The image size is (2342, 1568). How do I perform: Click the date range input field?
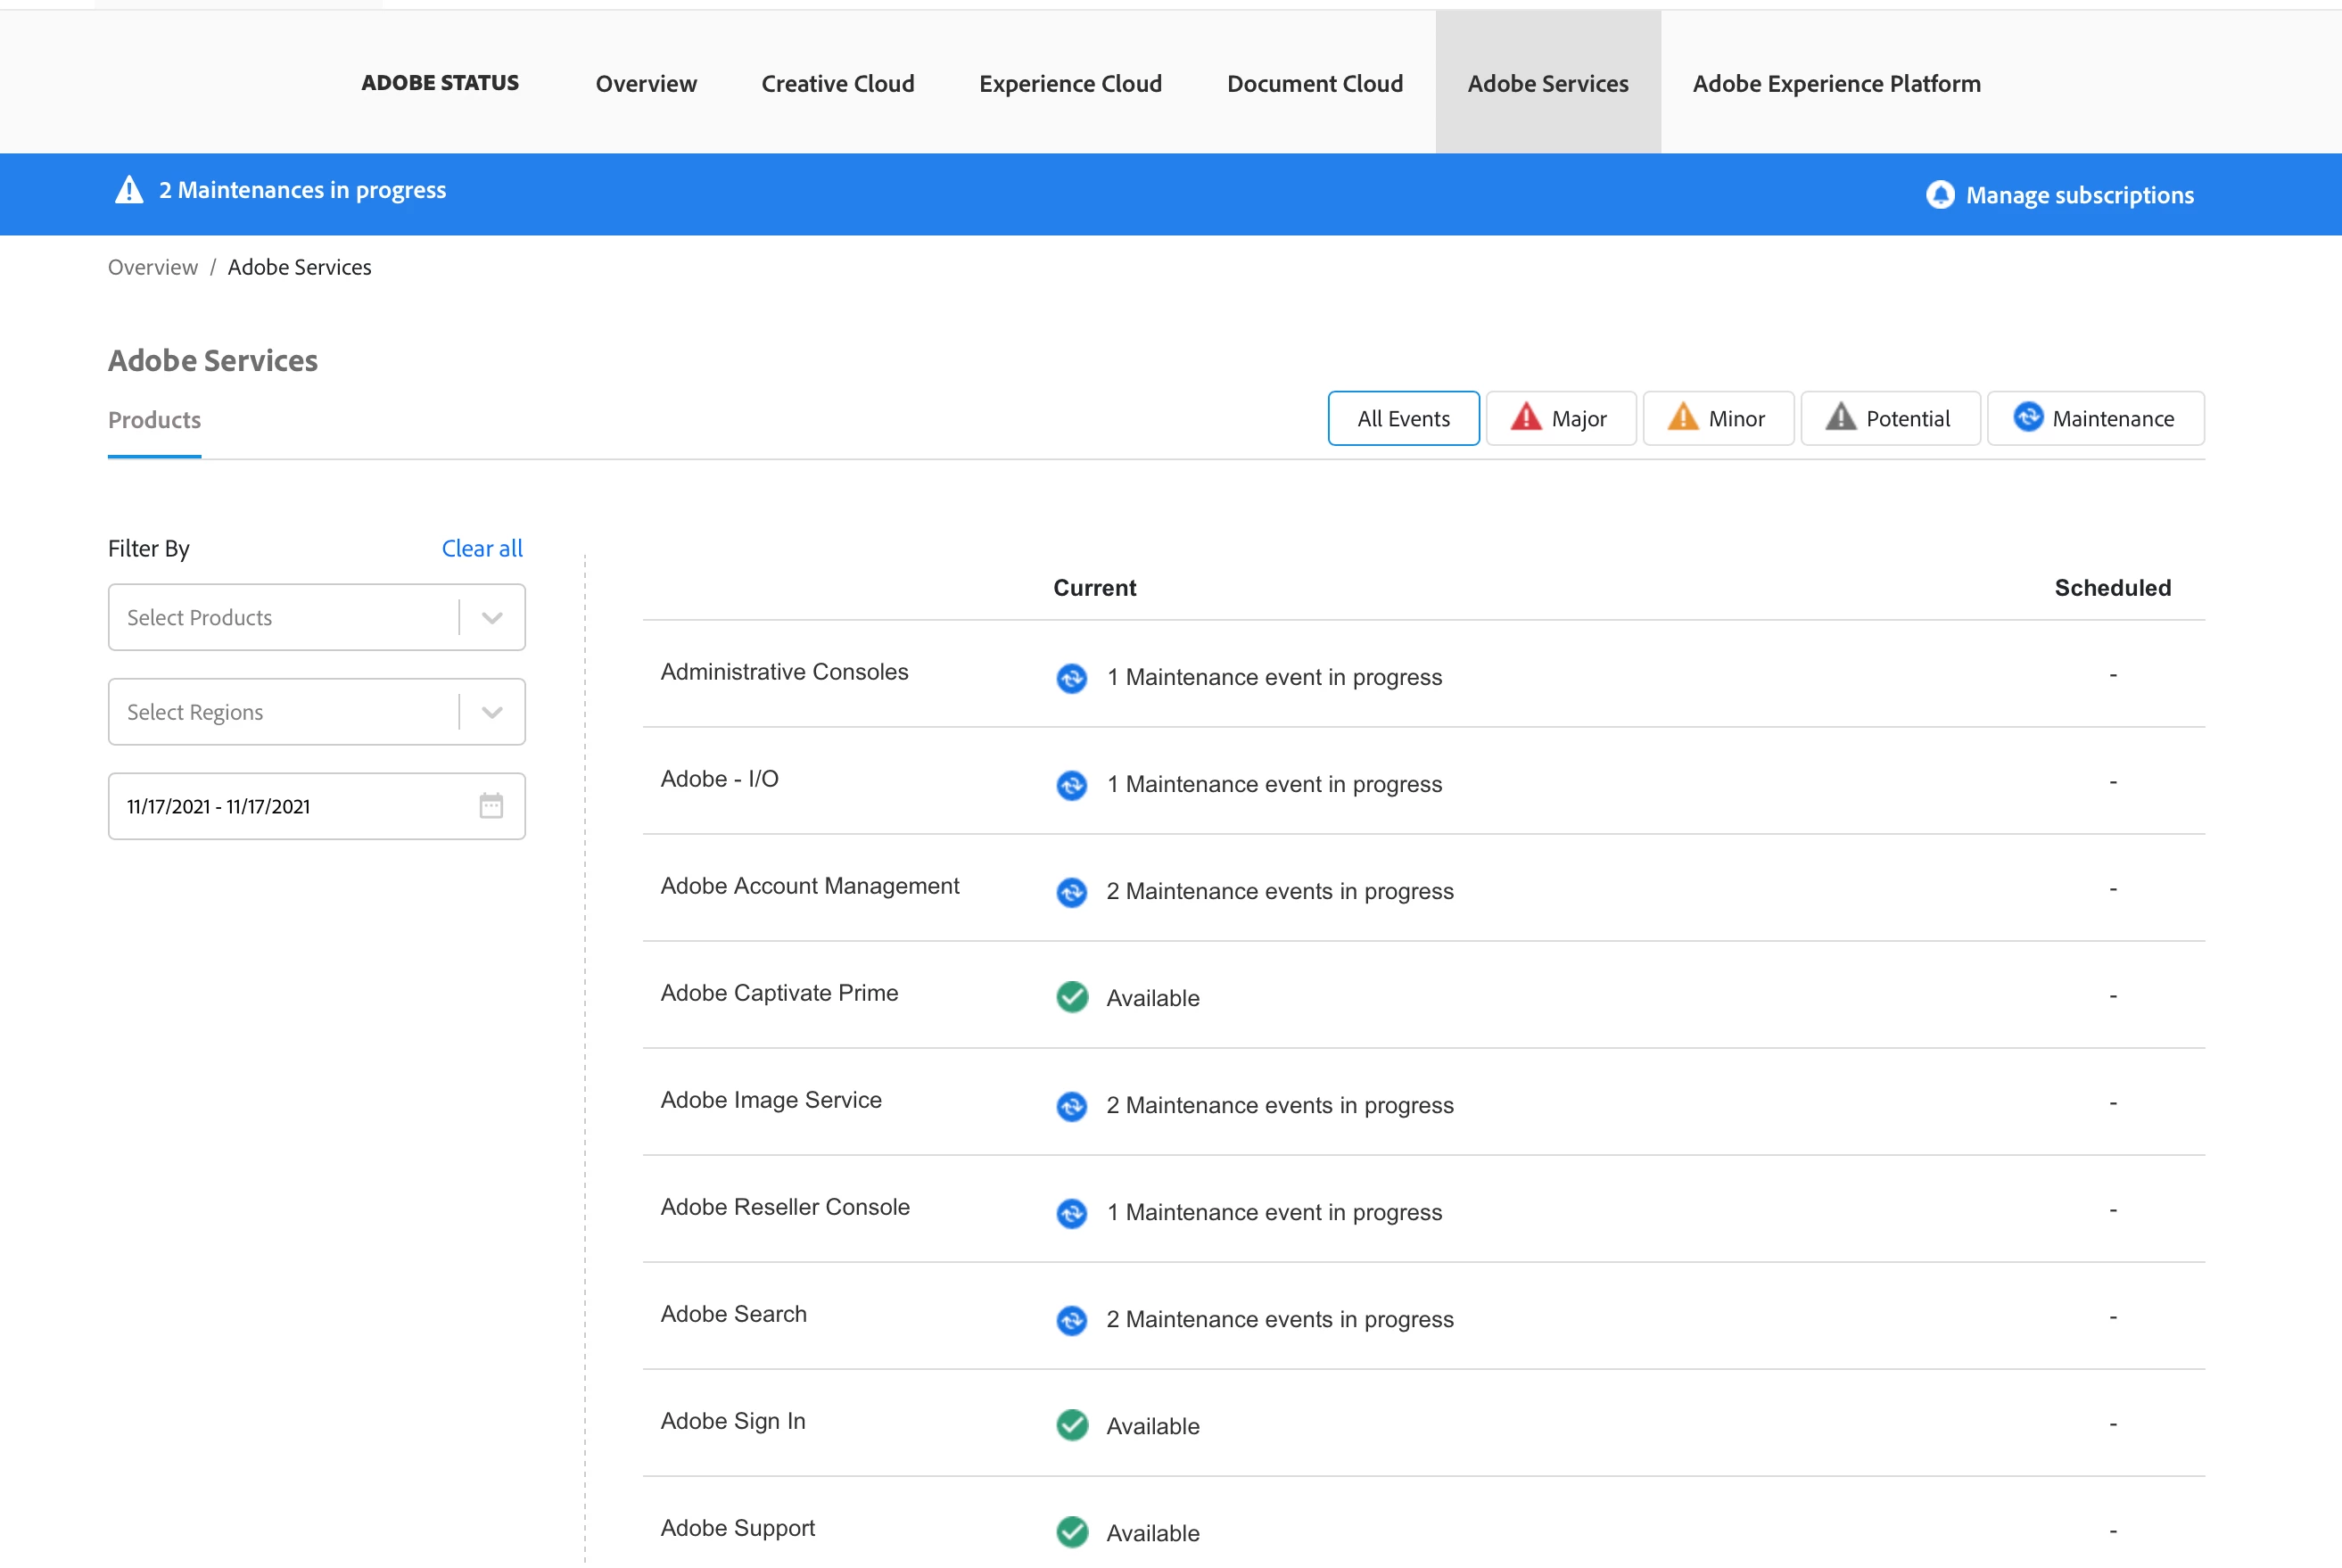[290, 806]
